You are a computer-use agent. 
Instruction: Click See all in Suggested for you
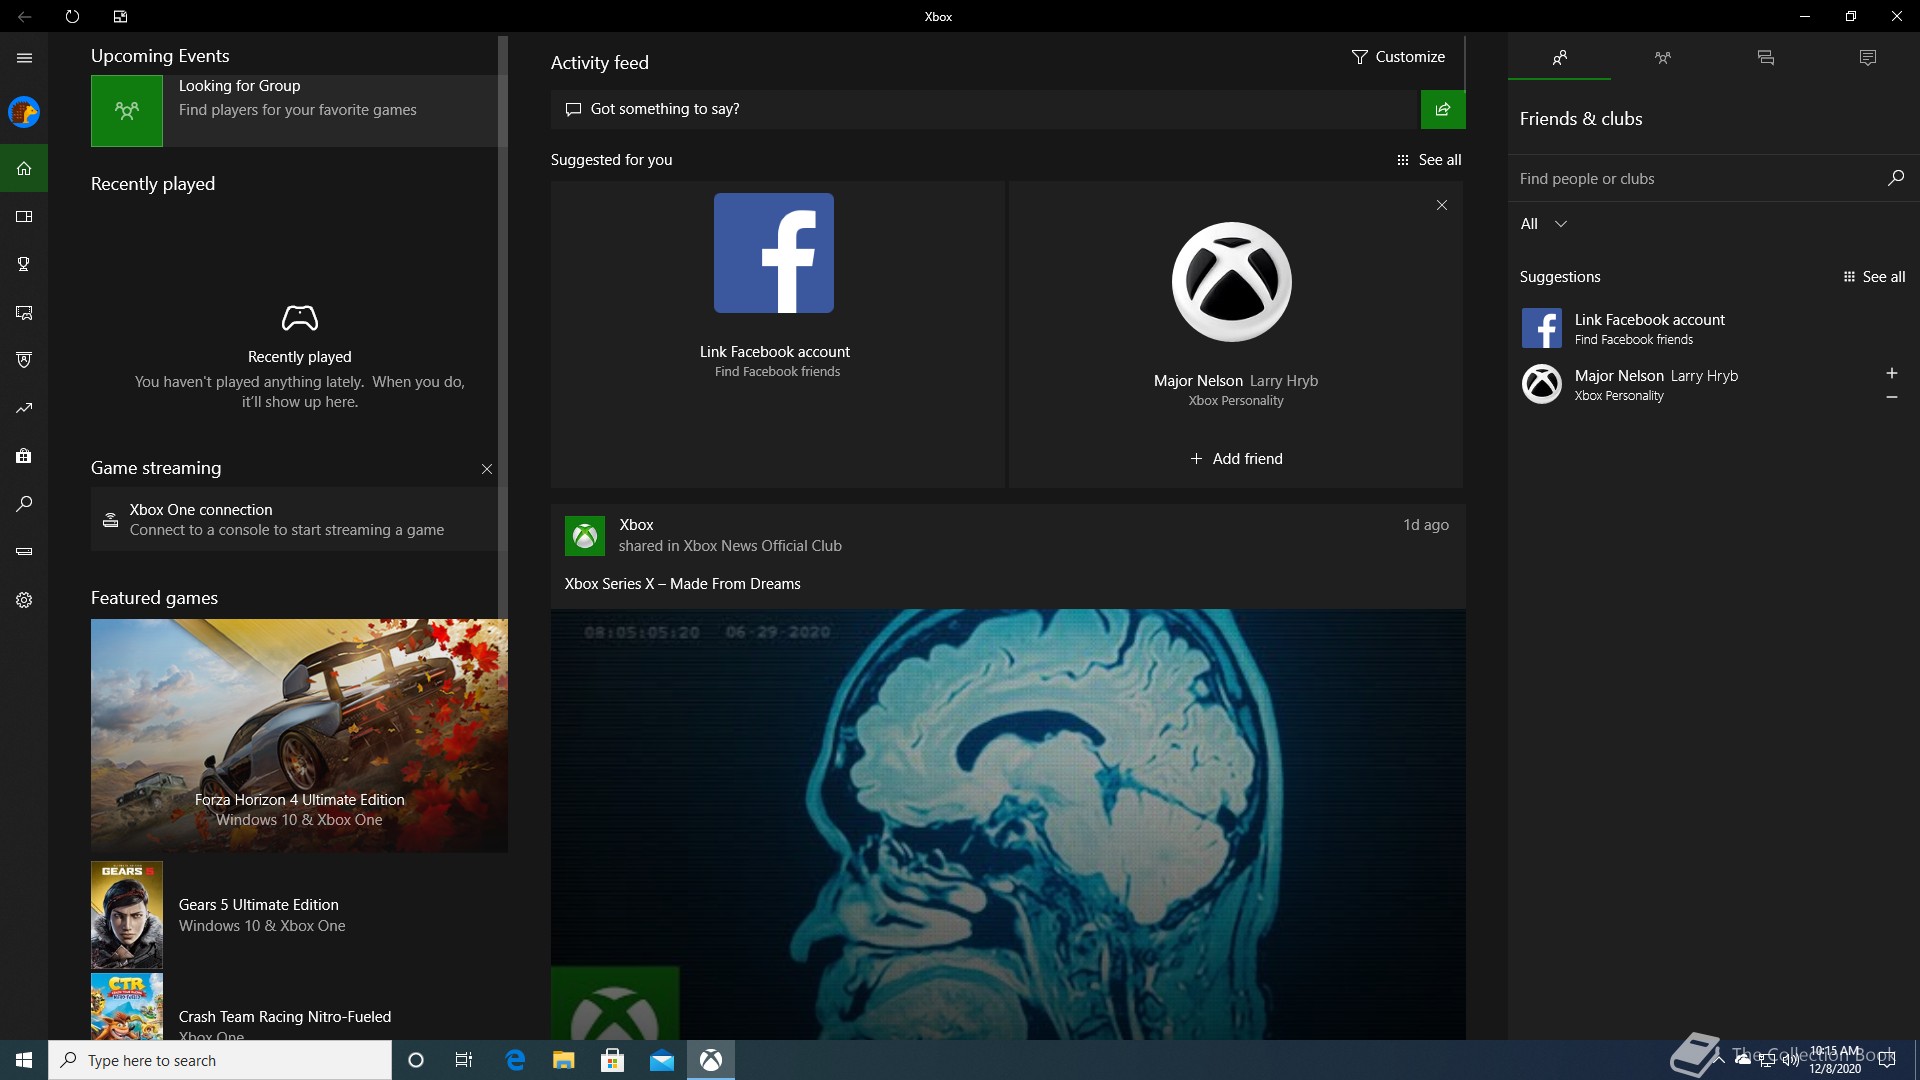[1429, 160]
